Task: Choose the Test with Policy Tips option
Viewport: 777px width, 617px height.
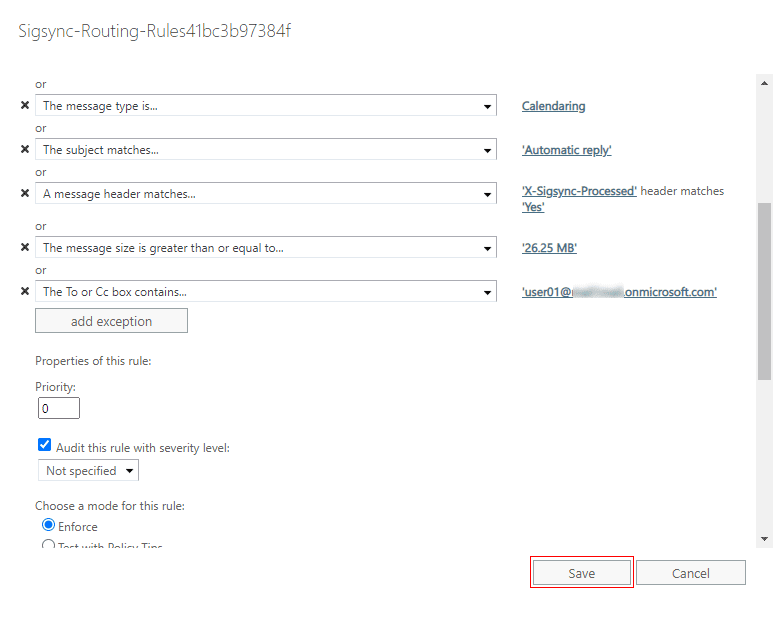Action: [48, 546]
